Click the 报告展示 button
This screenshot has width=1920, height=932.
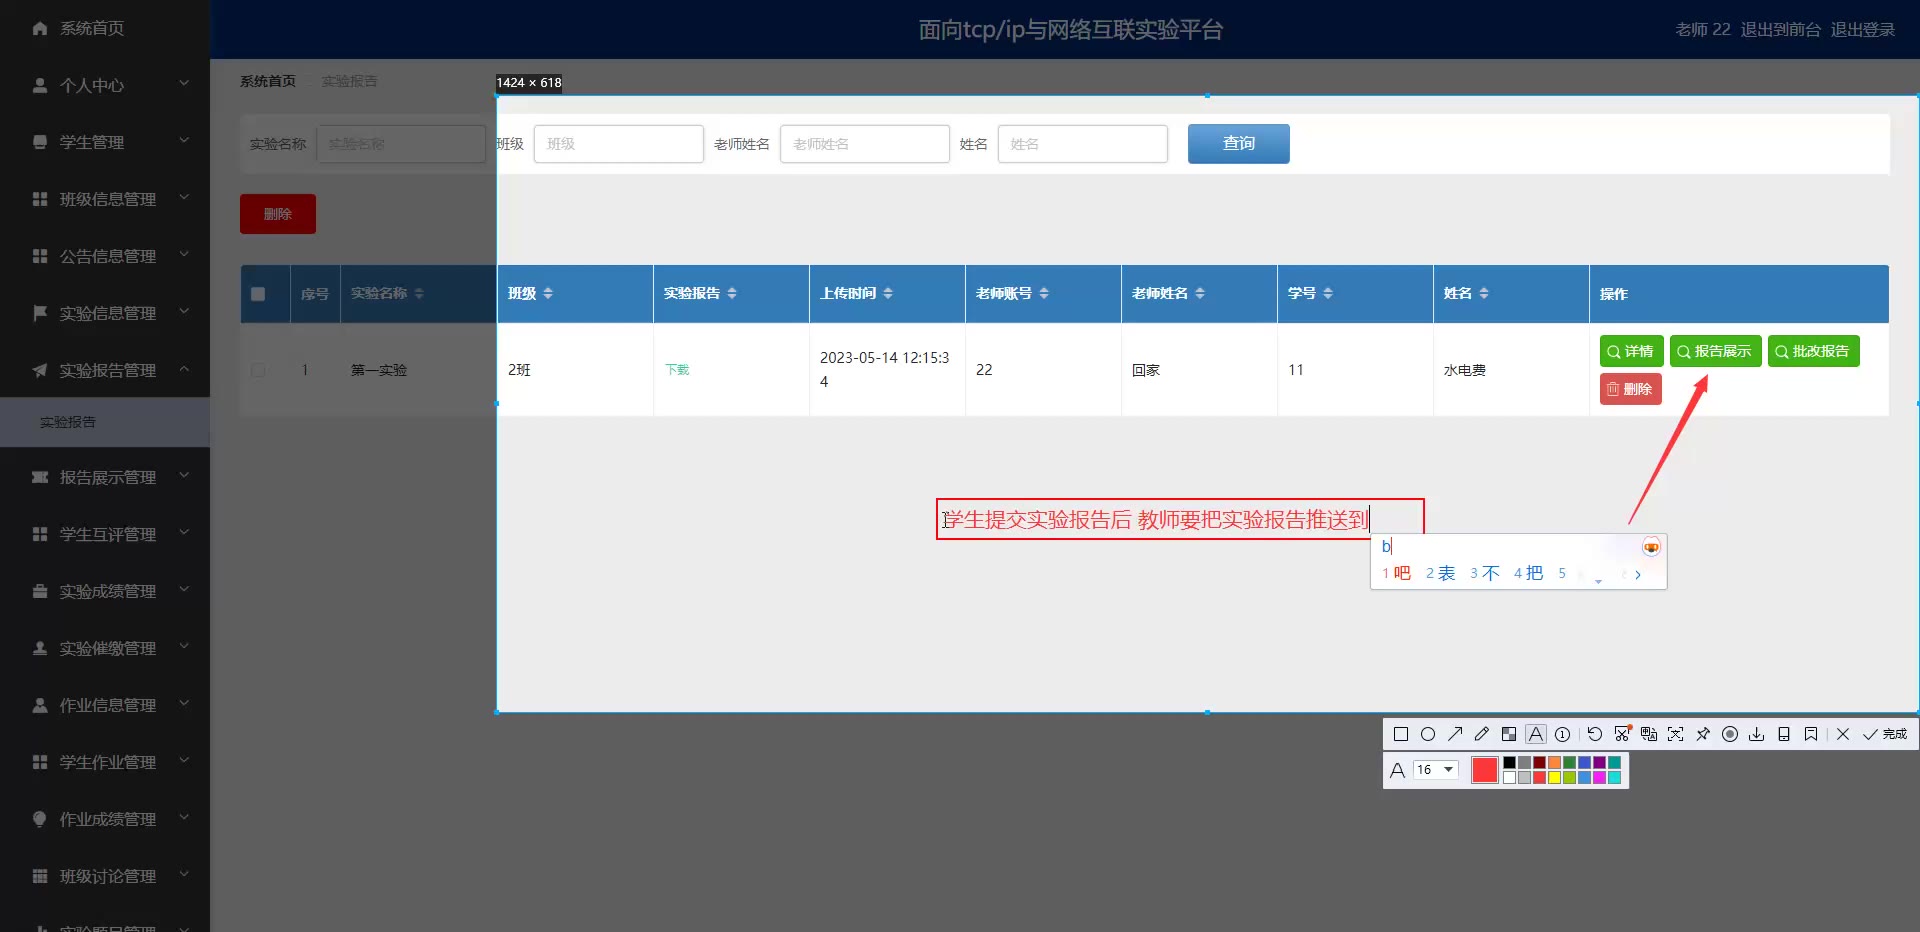click(x=1715, y=351)
